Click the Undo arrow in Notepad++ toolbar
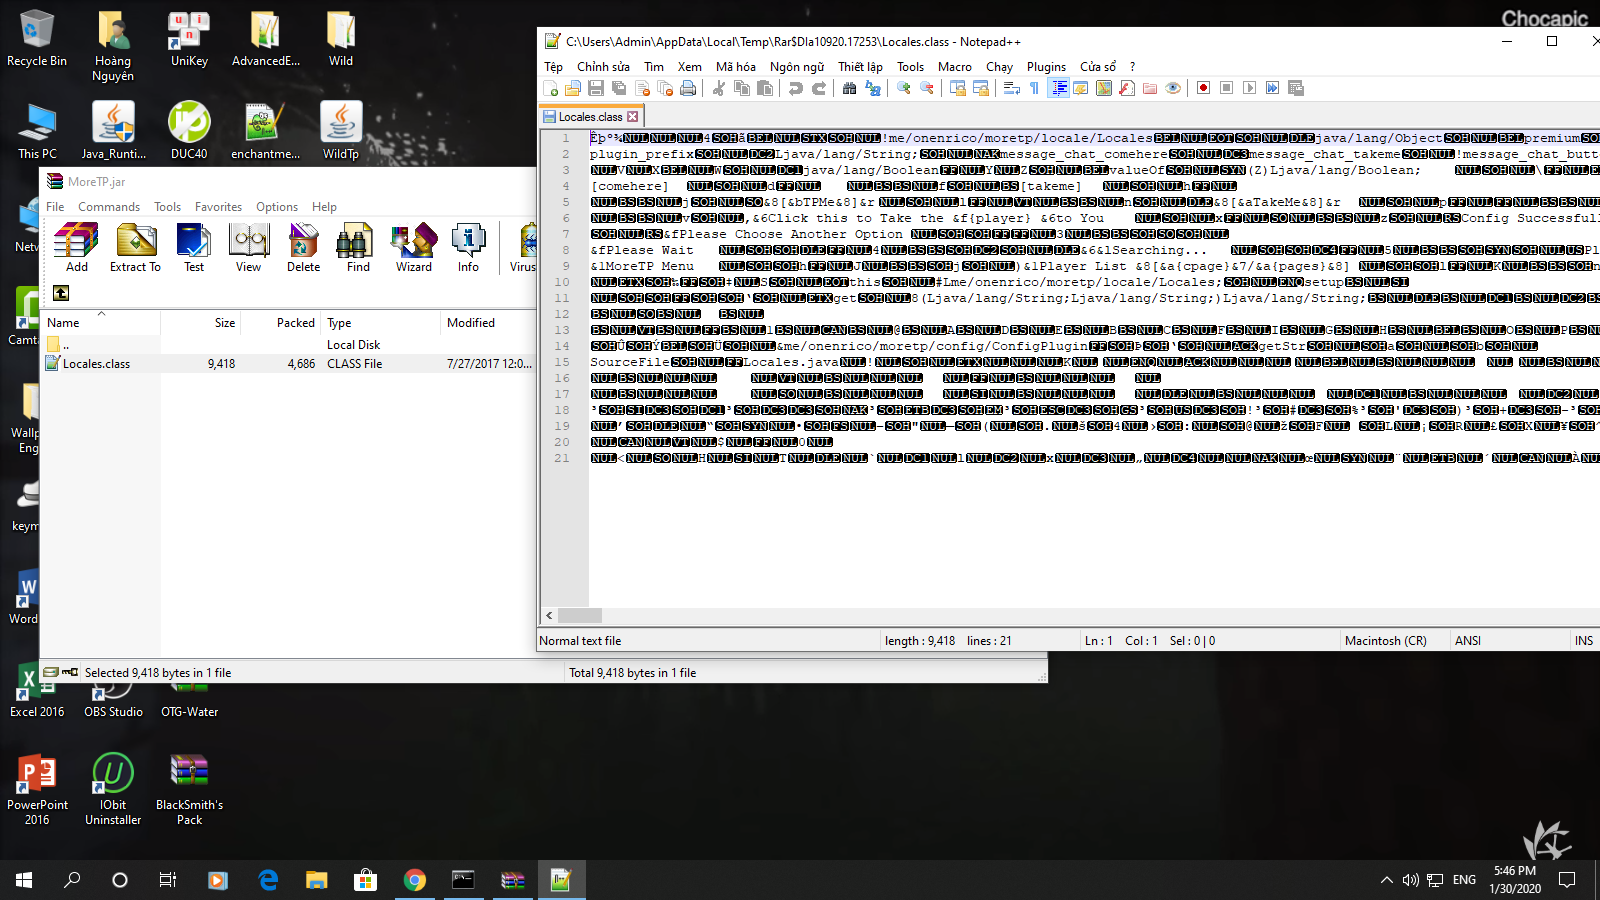1600x900 pixels. (x=796, y=88)
